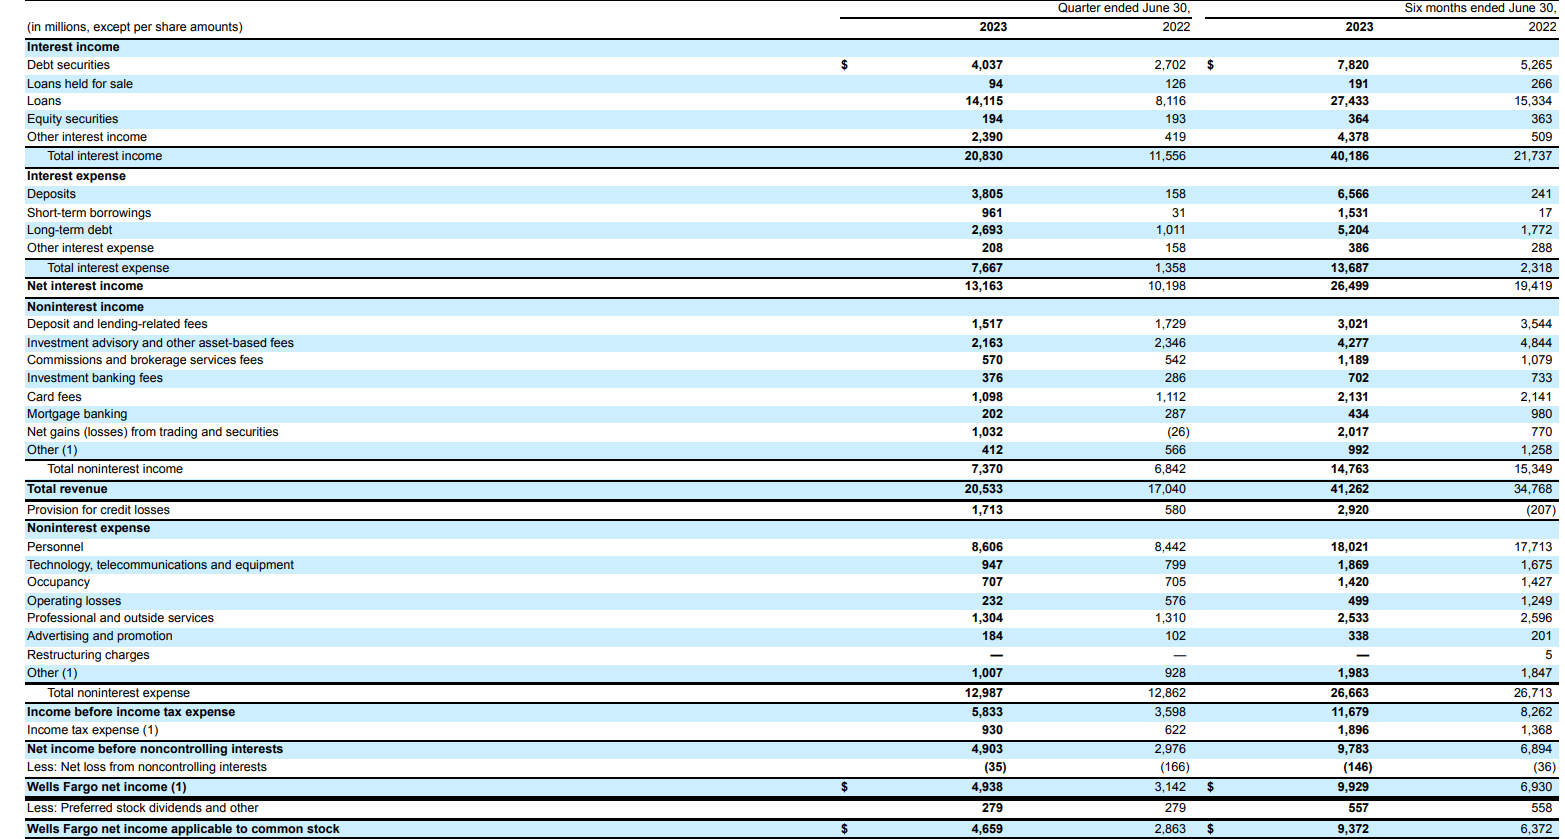This screenshot has height=839, width=1565.
Task: Select the "Personnel" expense row label
Action: click(x=54, y=546)
